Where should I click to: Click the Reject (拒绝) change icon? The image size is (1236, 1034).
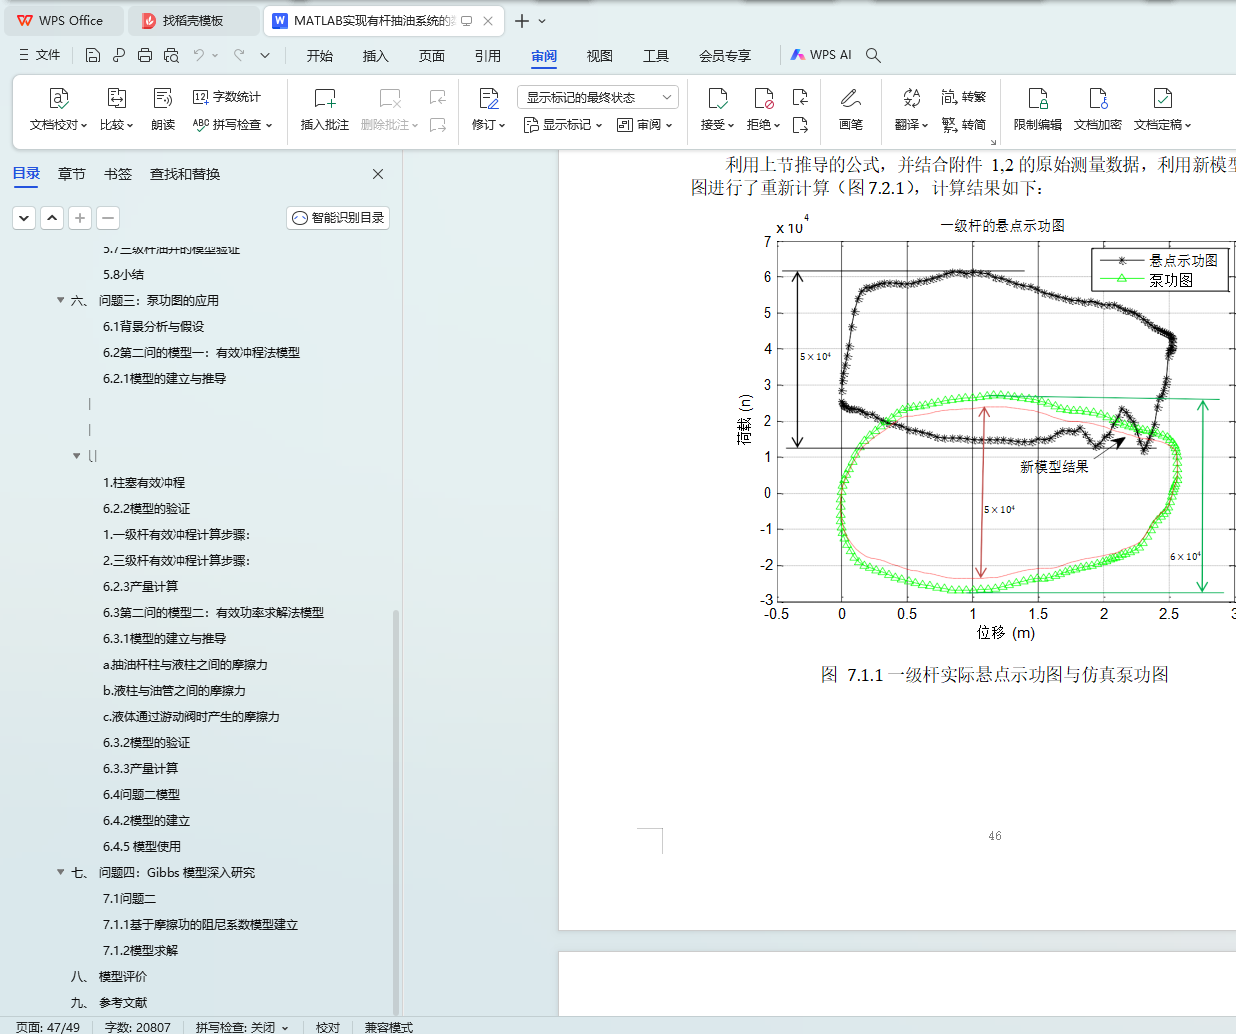(x=763, y=98)
